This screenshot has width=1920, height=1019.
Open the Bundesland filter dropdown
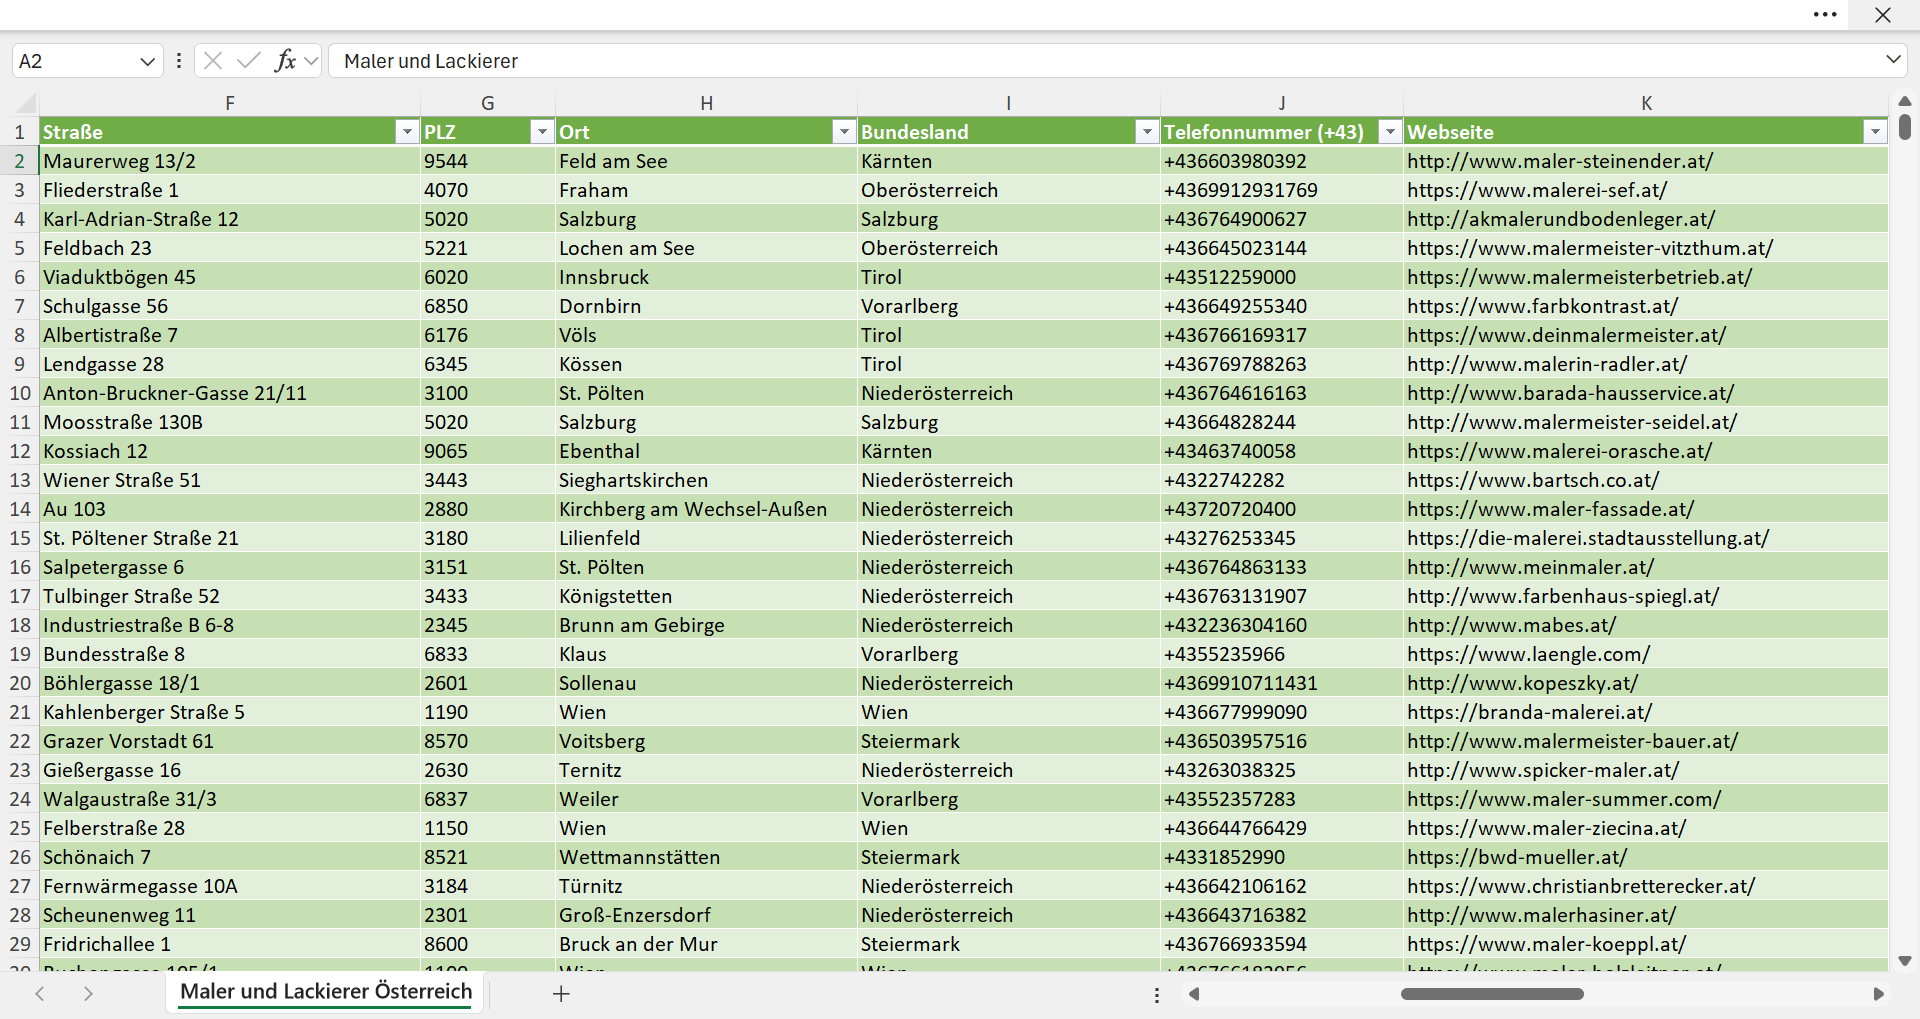point(1146,132)
